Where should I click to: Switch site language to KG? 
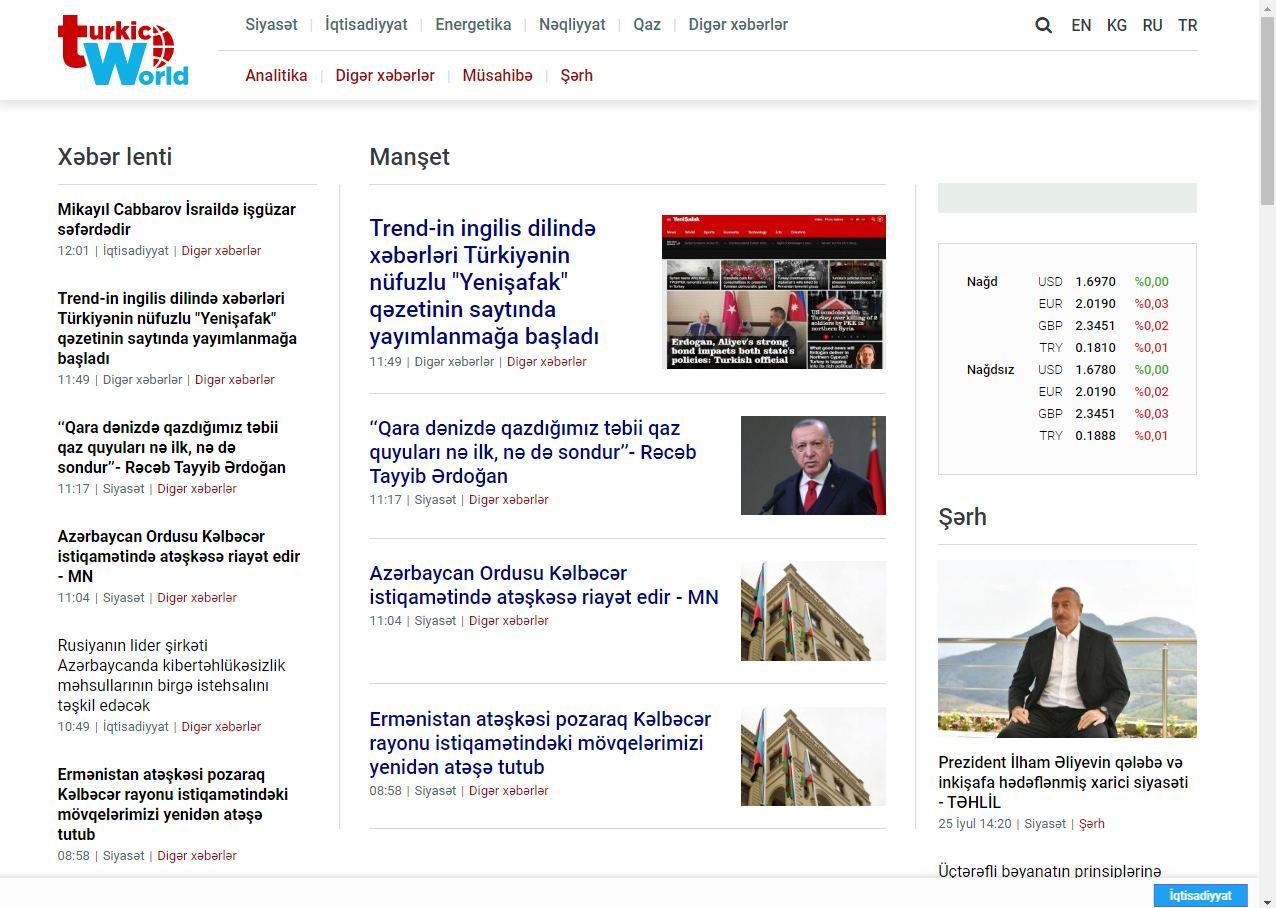[1117, 25]
